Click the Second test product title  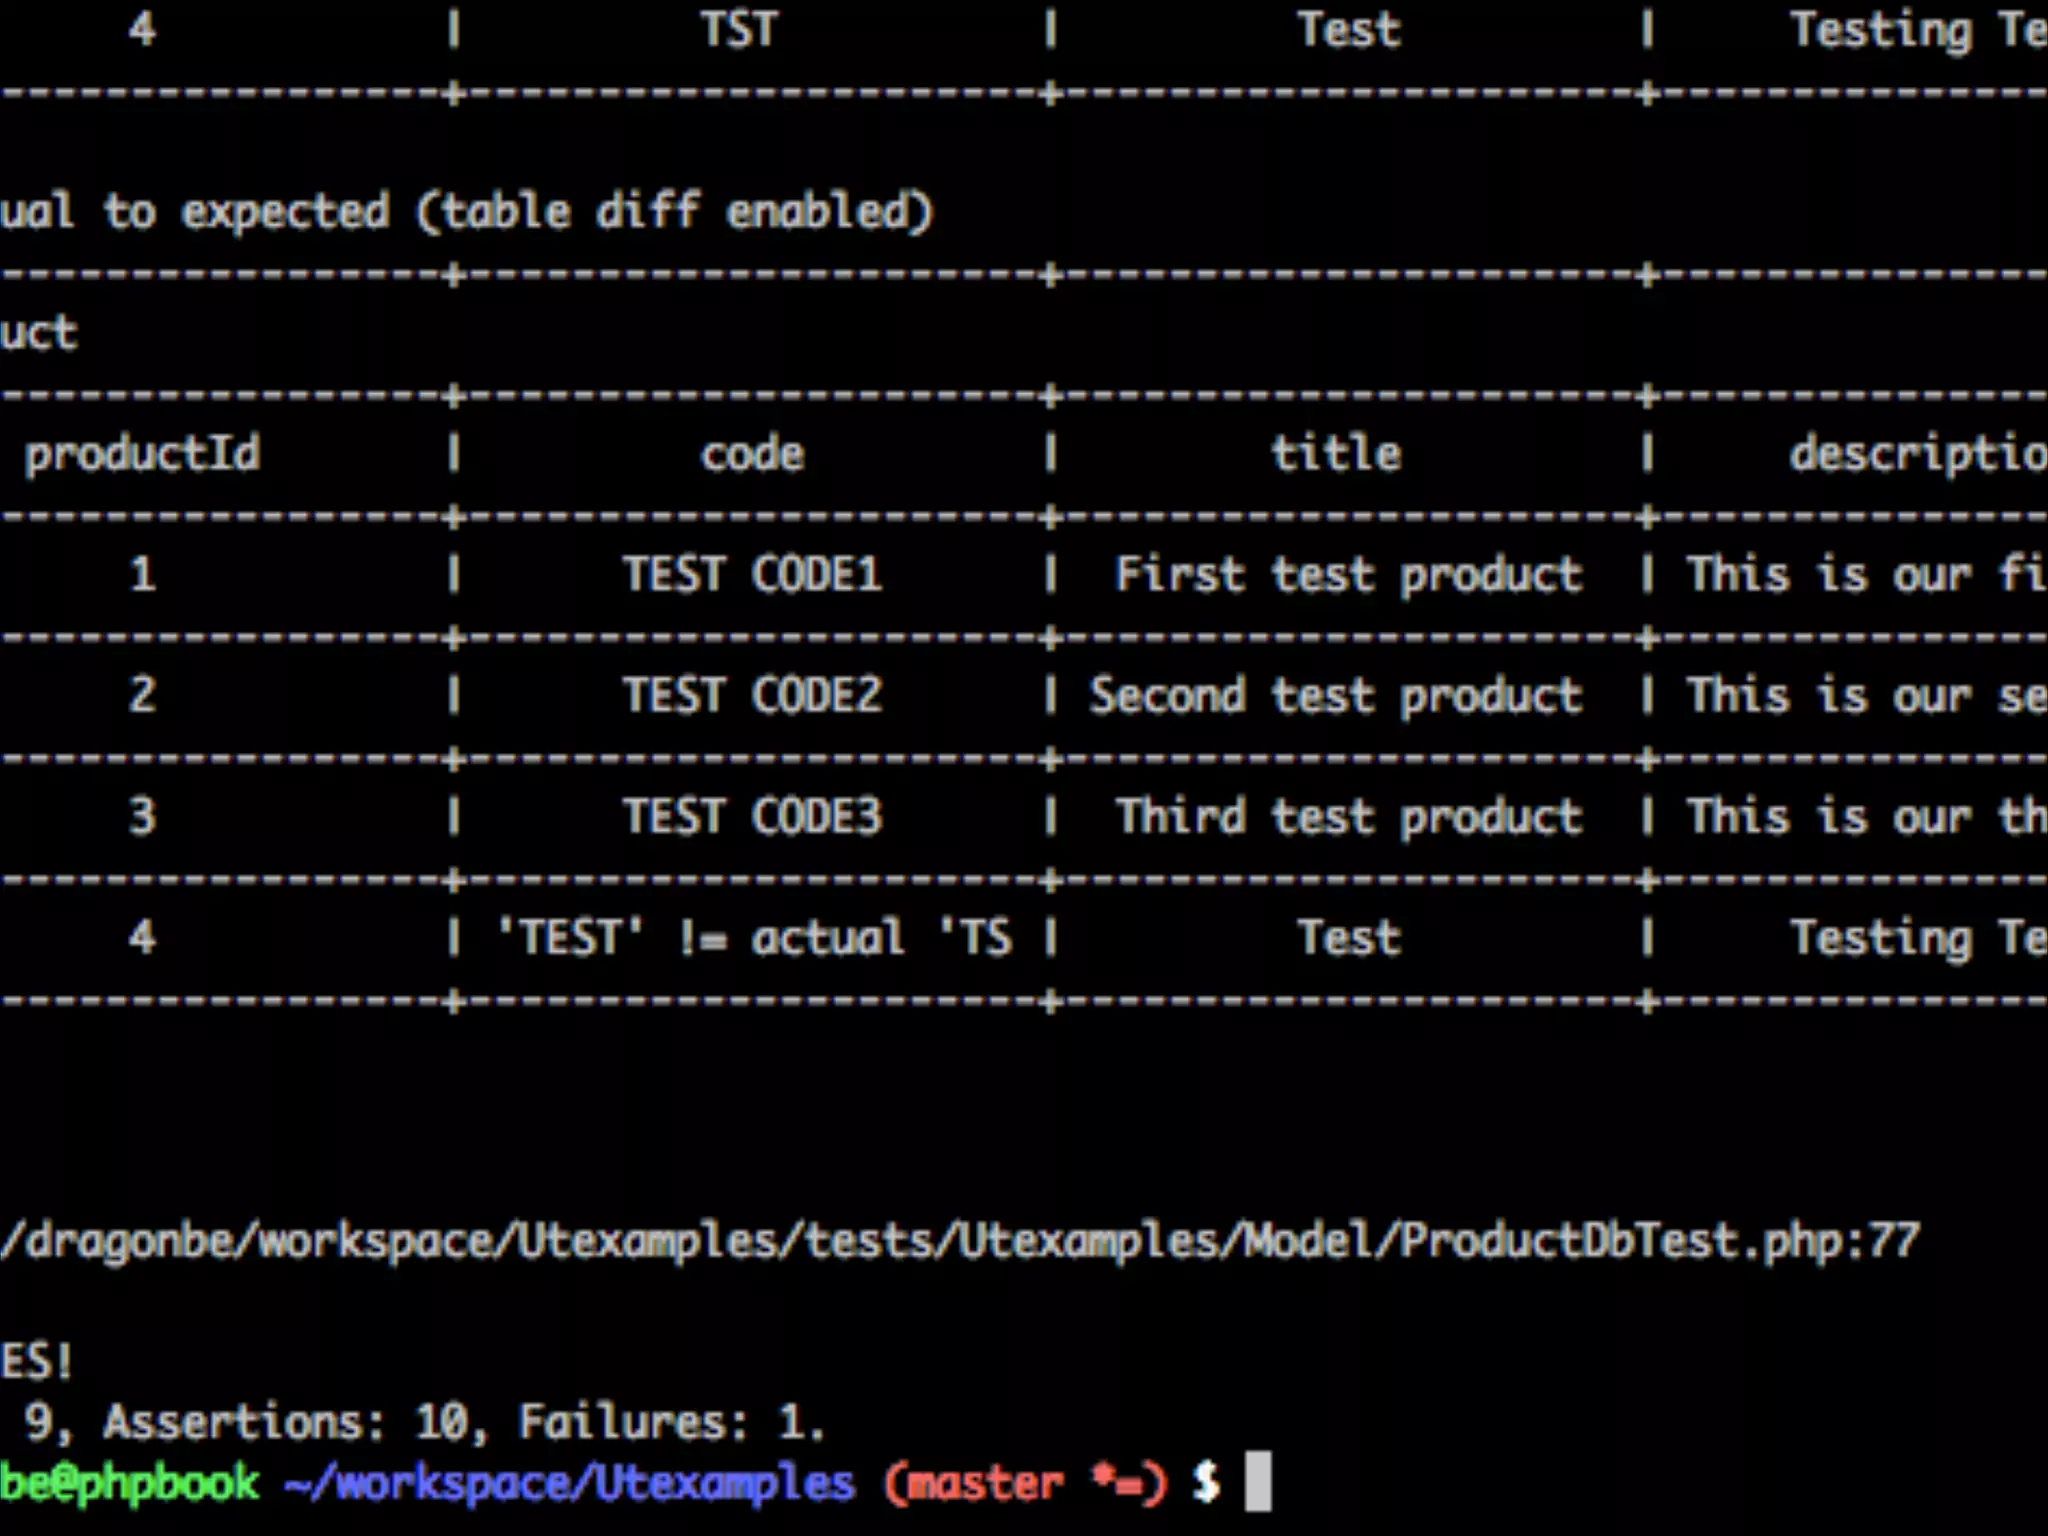pyautogui.click(x=1336, y=696)
